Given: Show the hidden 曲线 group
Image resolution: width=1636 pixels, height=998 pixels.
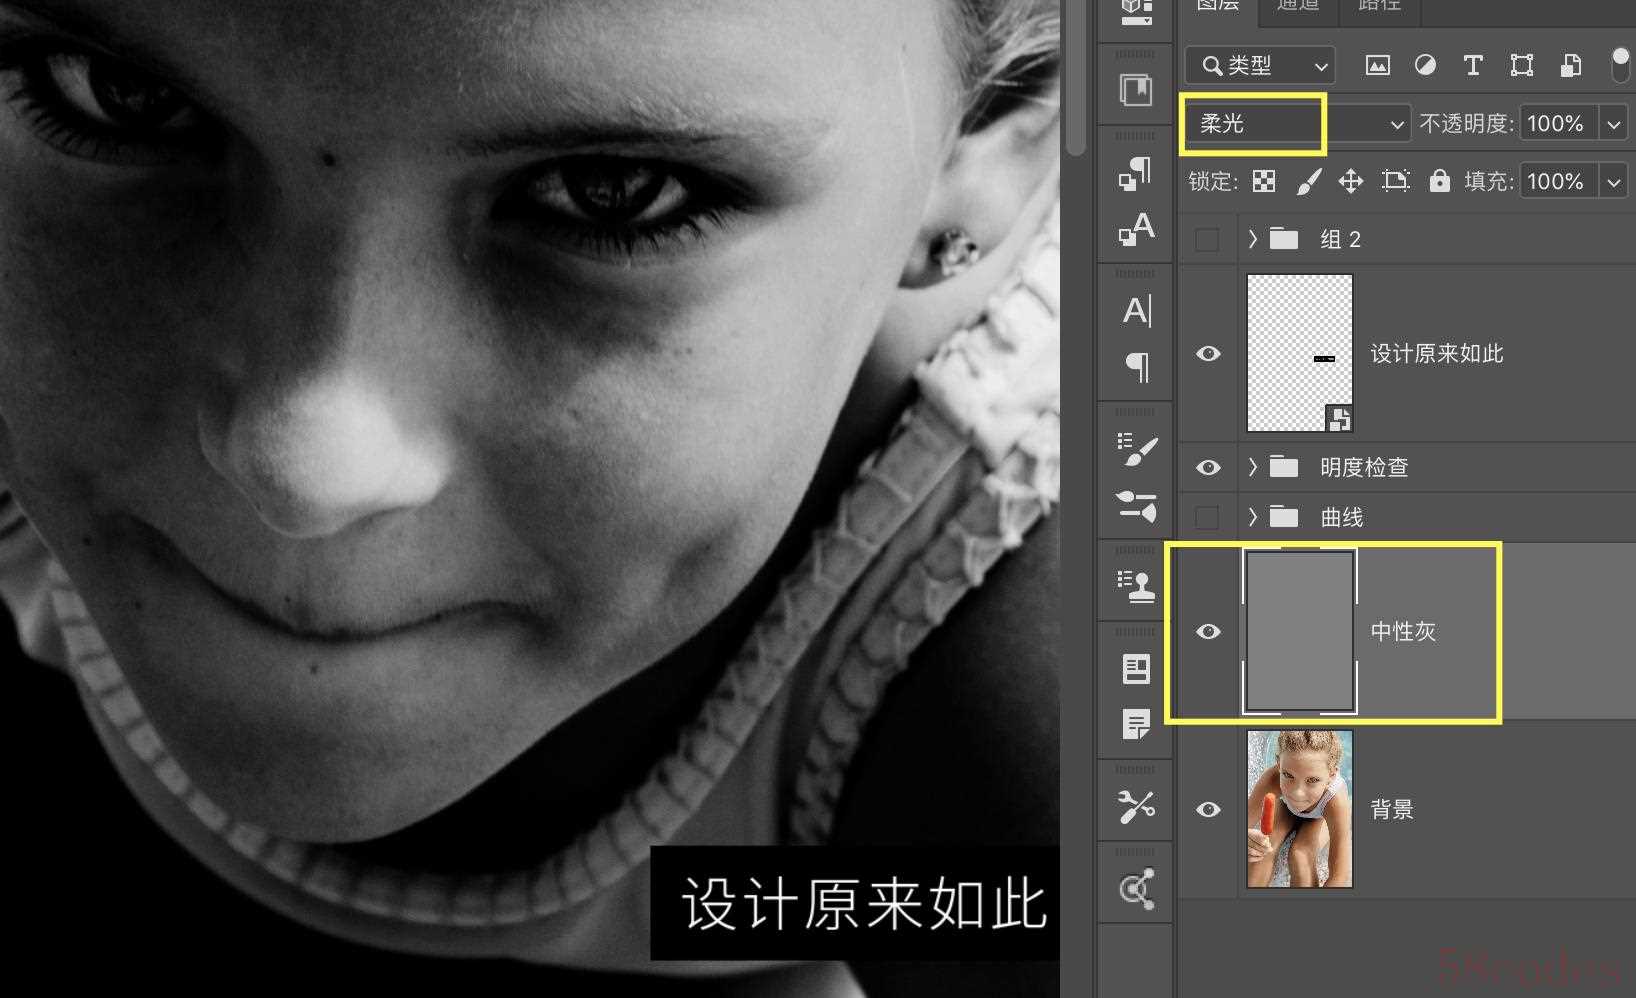Looking at the screenshot, I should pyautogui.click(x=1208, y=517).
